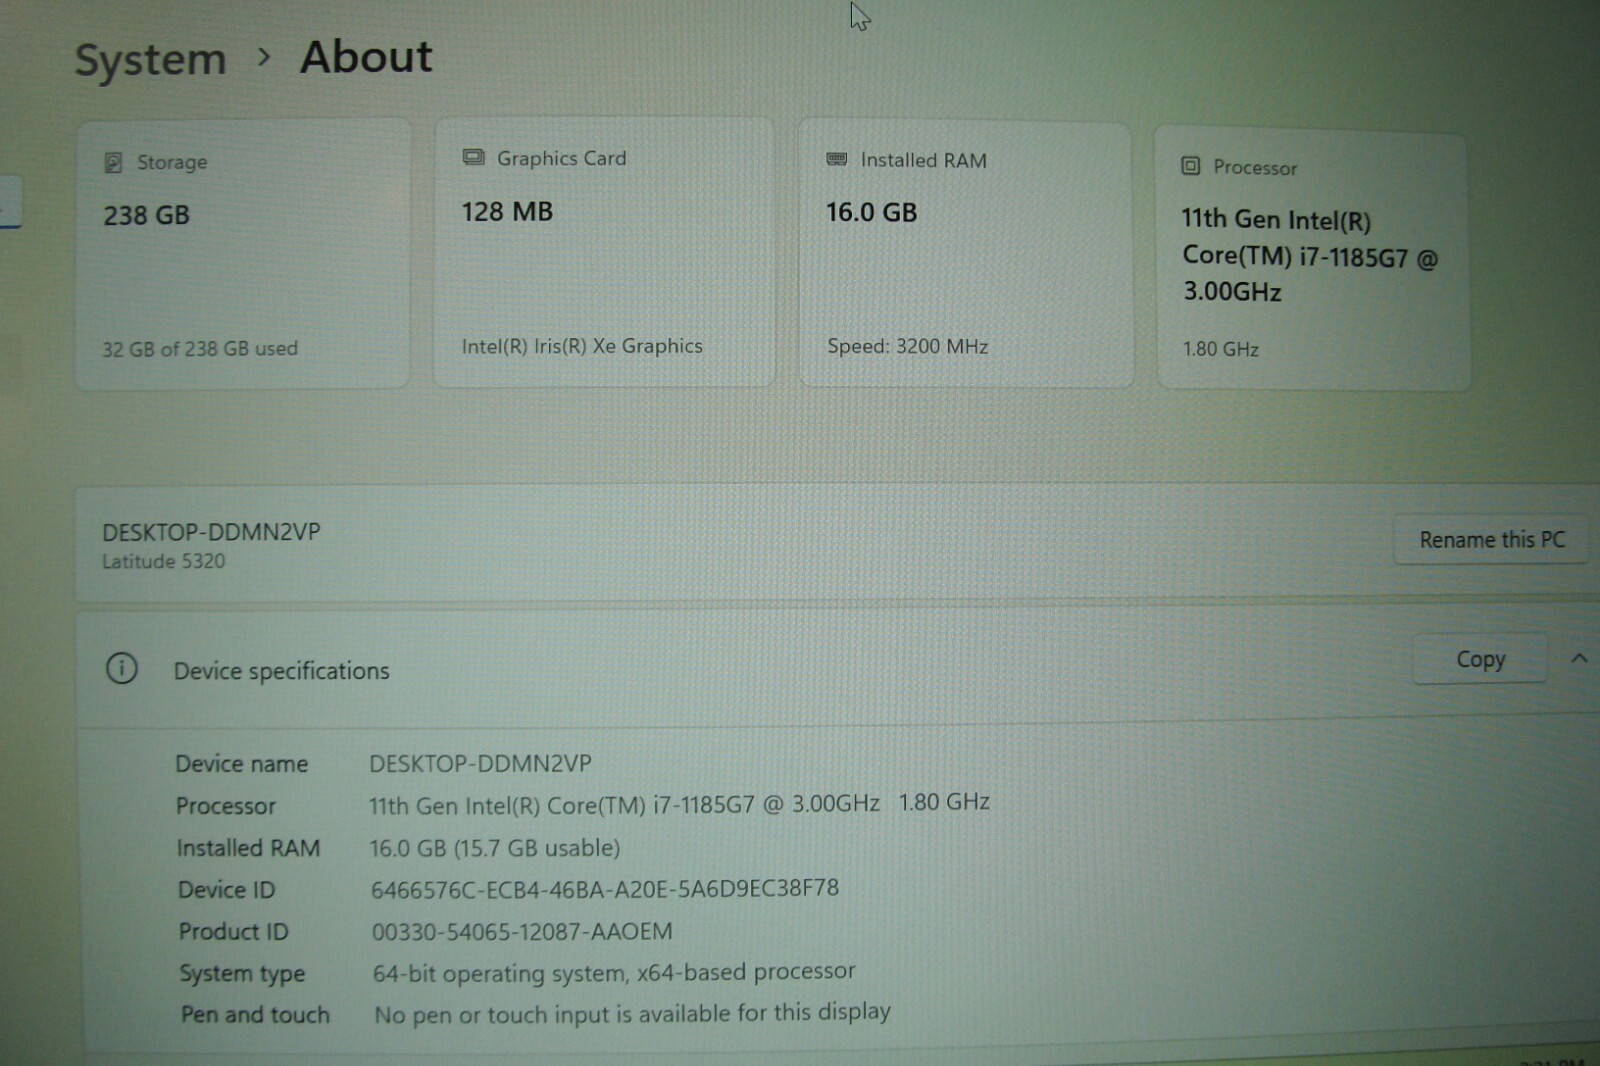Click the Installed RAM memory icon
1600x1066 pixels.
pos(837,159)
